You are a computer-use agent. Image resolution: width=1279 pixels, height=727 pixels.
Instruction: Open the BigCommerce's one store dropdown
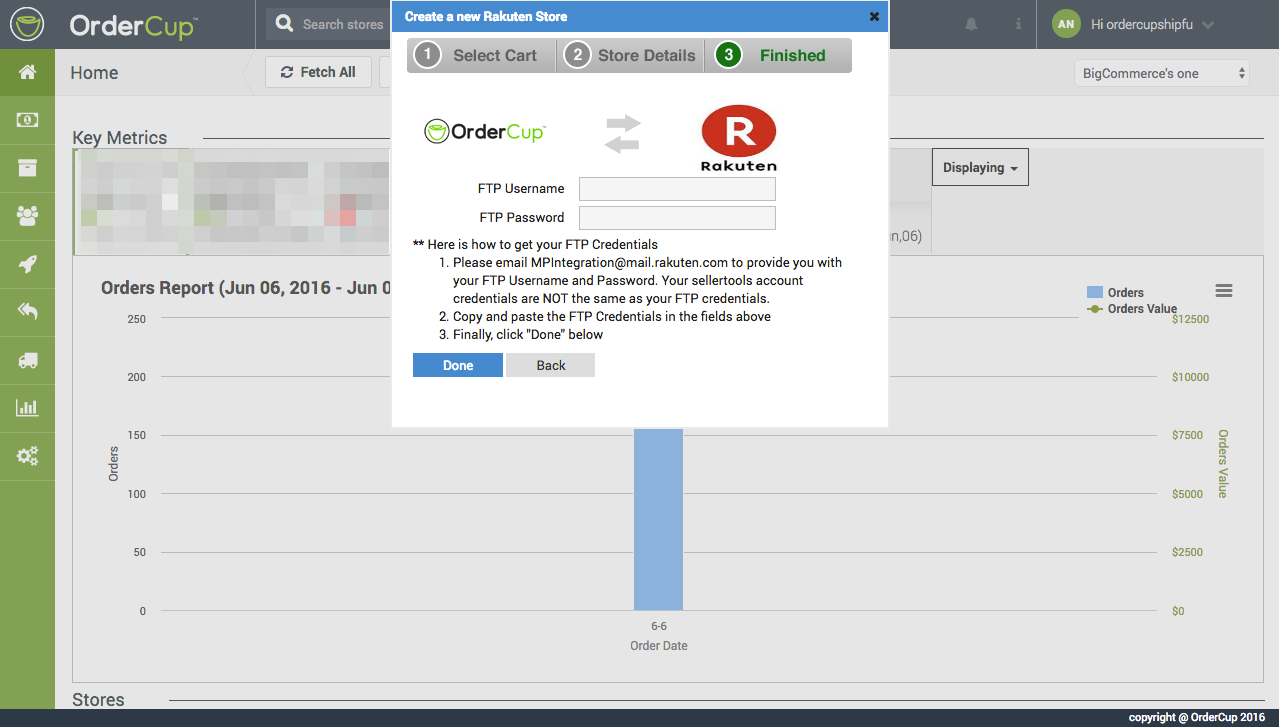tap(1162, 73)
